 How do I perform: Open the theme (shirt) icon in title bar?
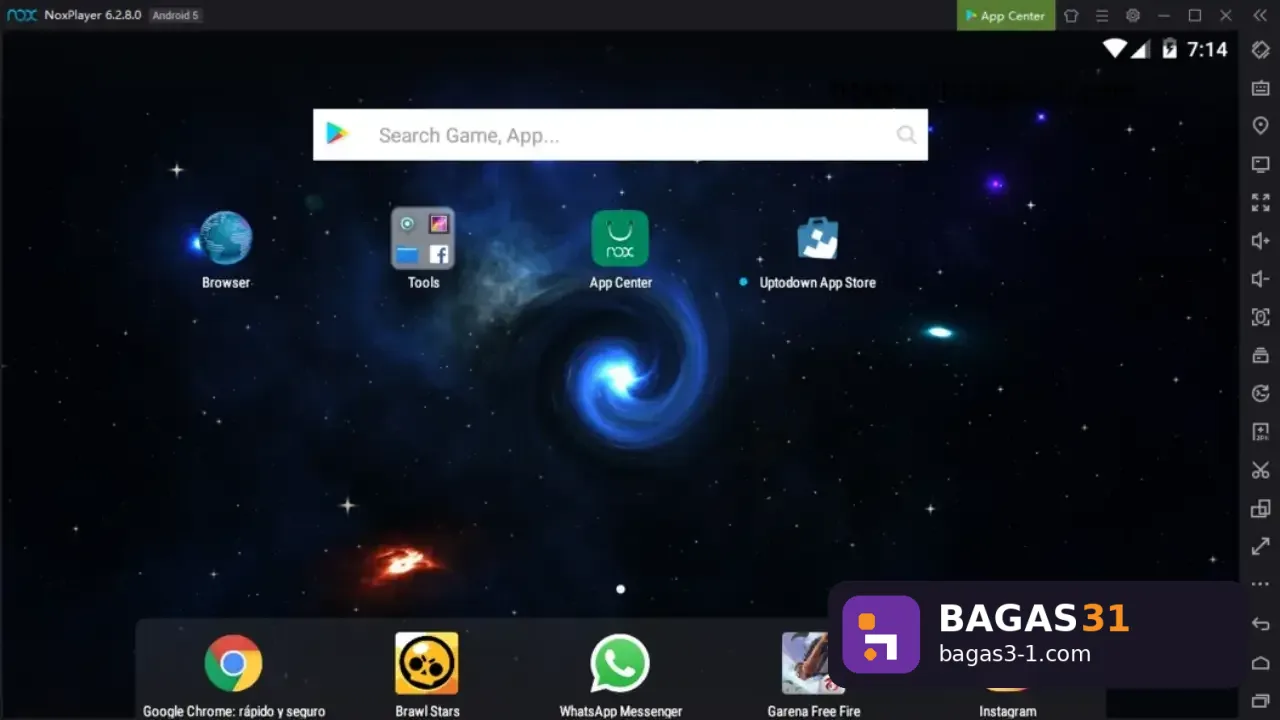pyautogui.click(x=1071, y=15)
